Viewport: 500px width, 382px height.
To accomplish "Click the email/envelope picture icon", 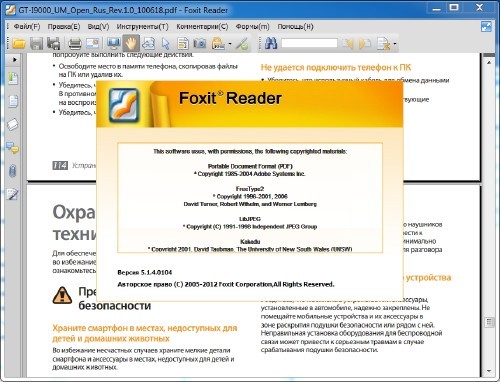I will click(92, 43).
